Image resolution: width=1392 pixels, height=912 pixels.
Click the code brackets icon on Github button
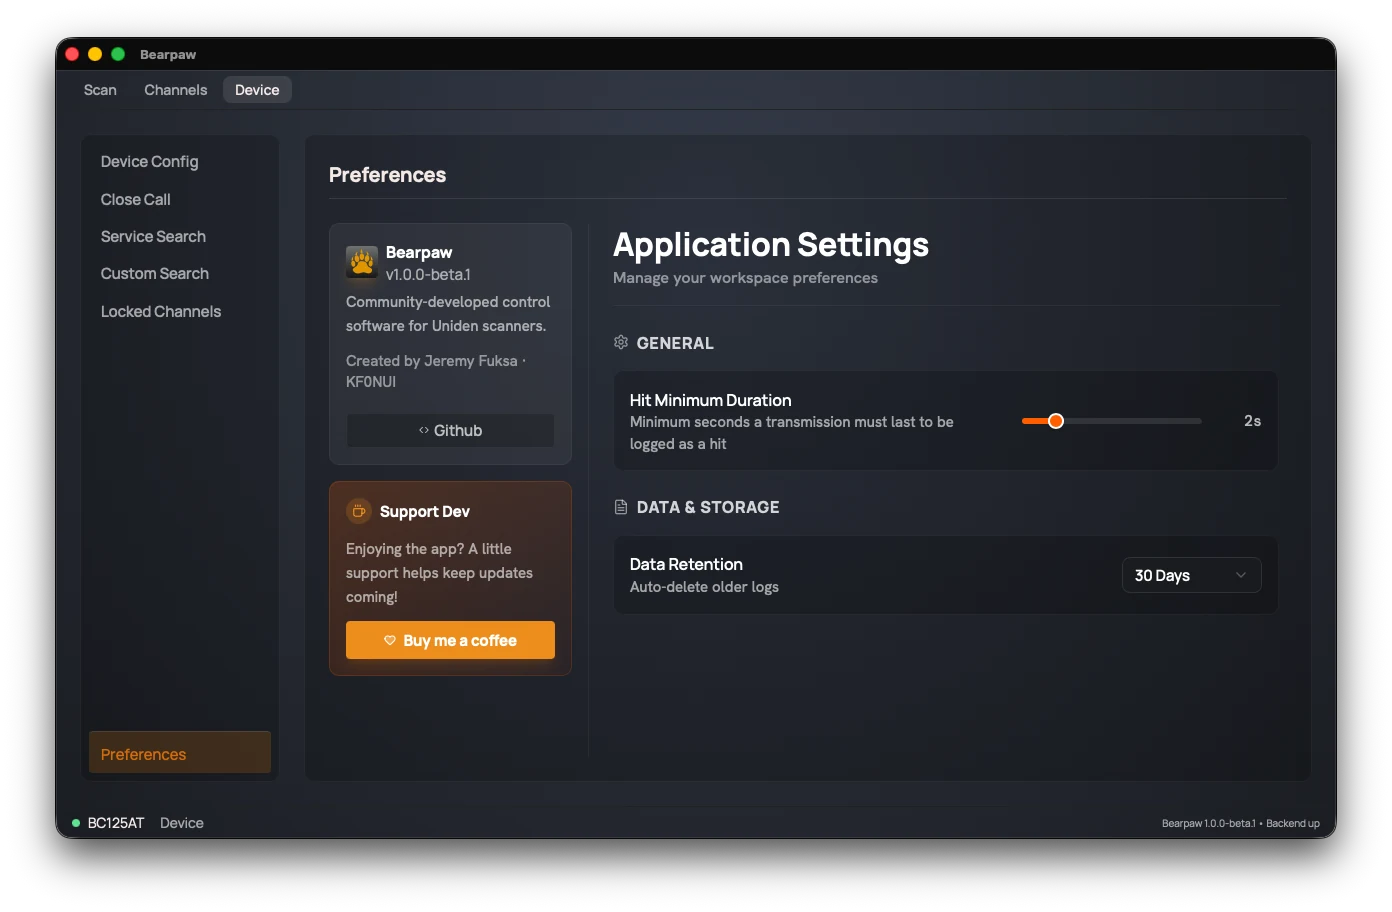pos(424,430)
